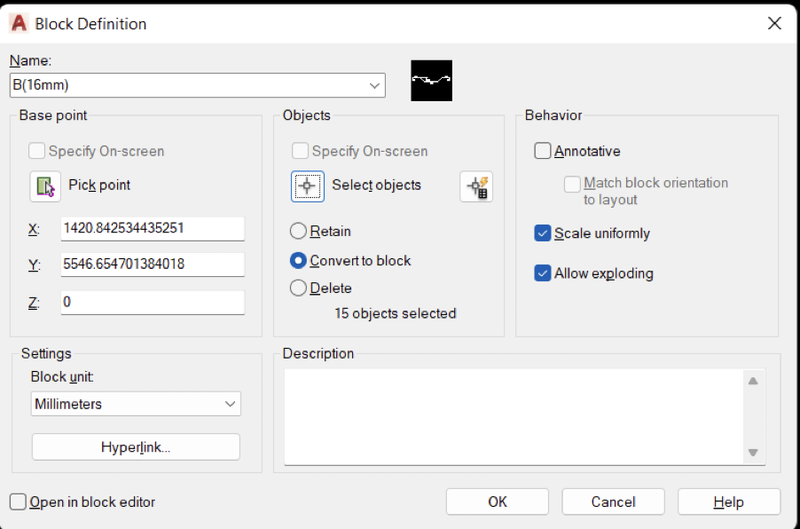Click inside the Description text area
Image resolution: width=800 pixels, height=529 pixels.
click(514, 417)
